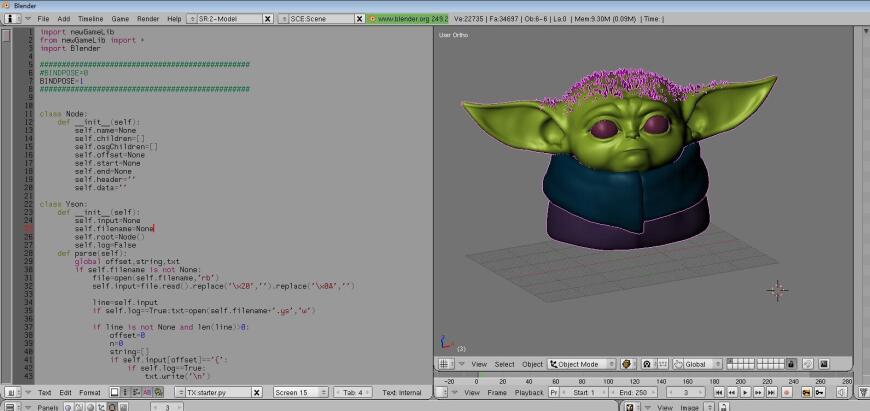870x411 pixels.
Task: Toggle syntax highlighting AB button
Action: [x=147, y=393]
